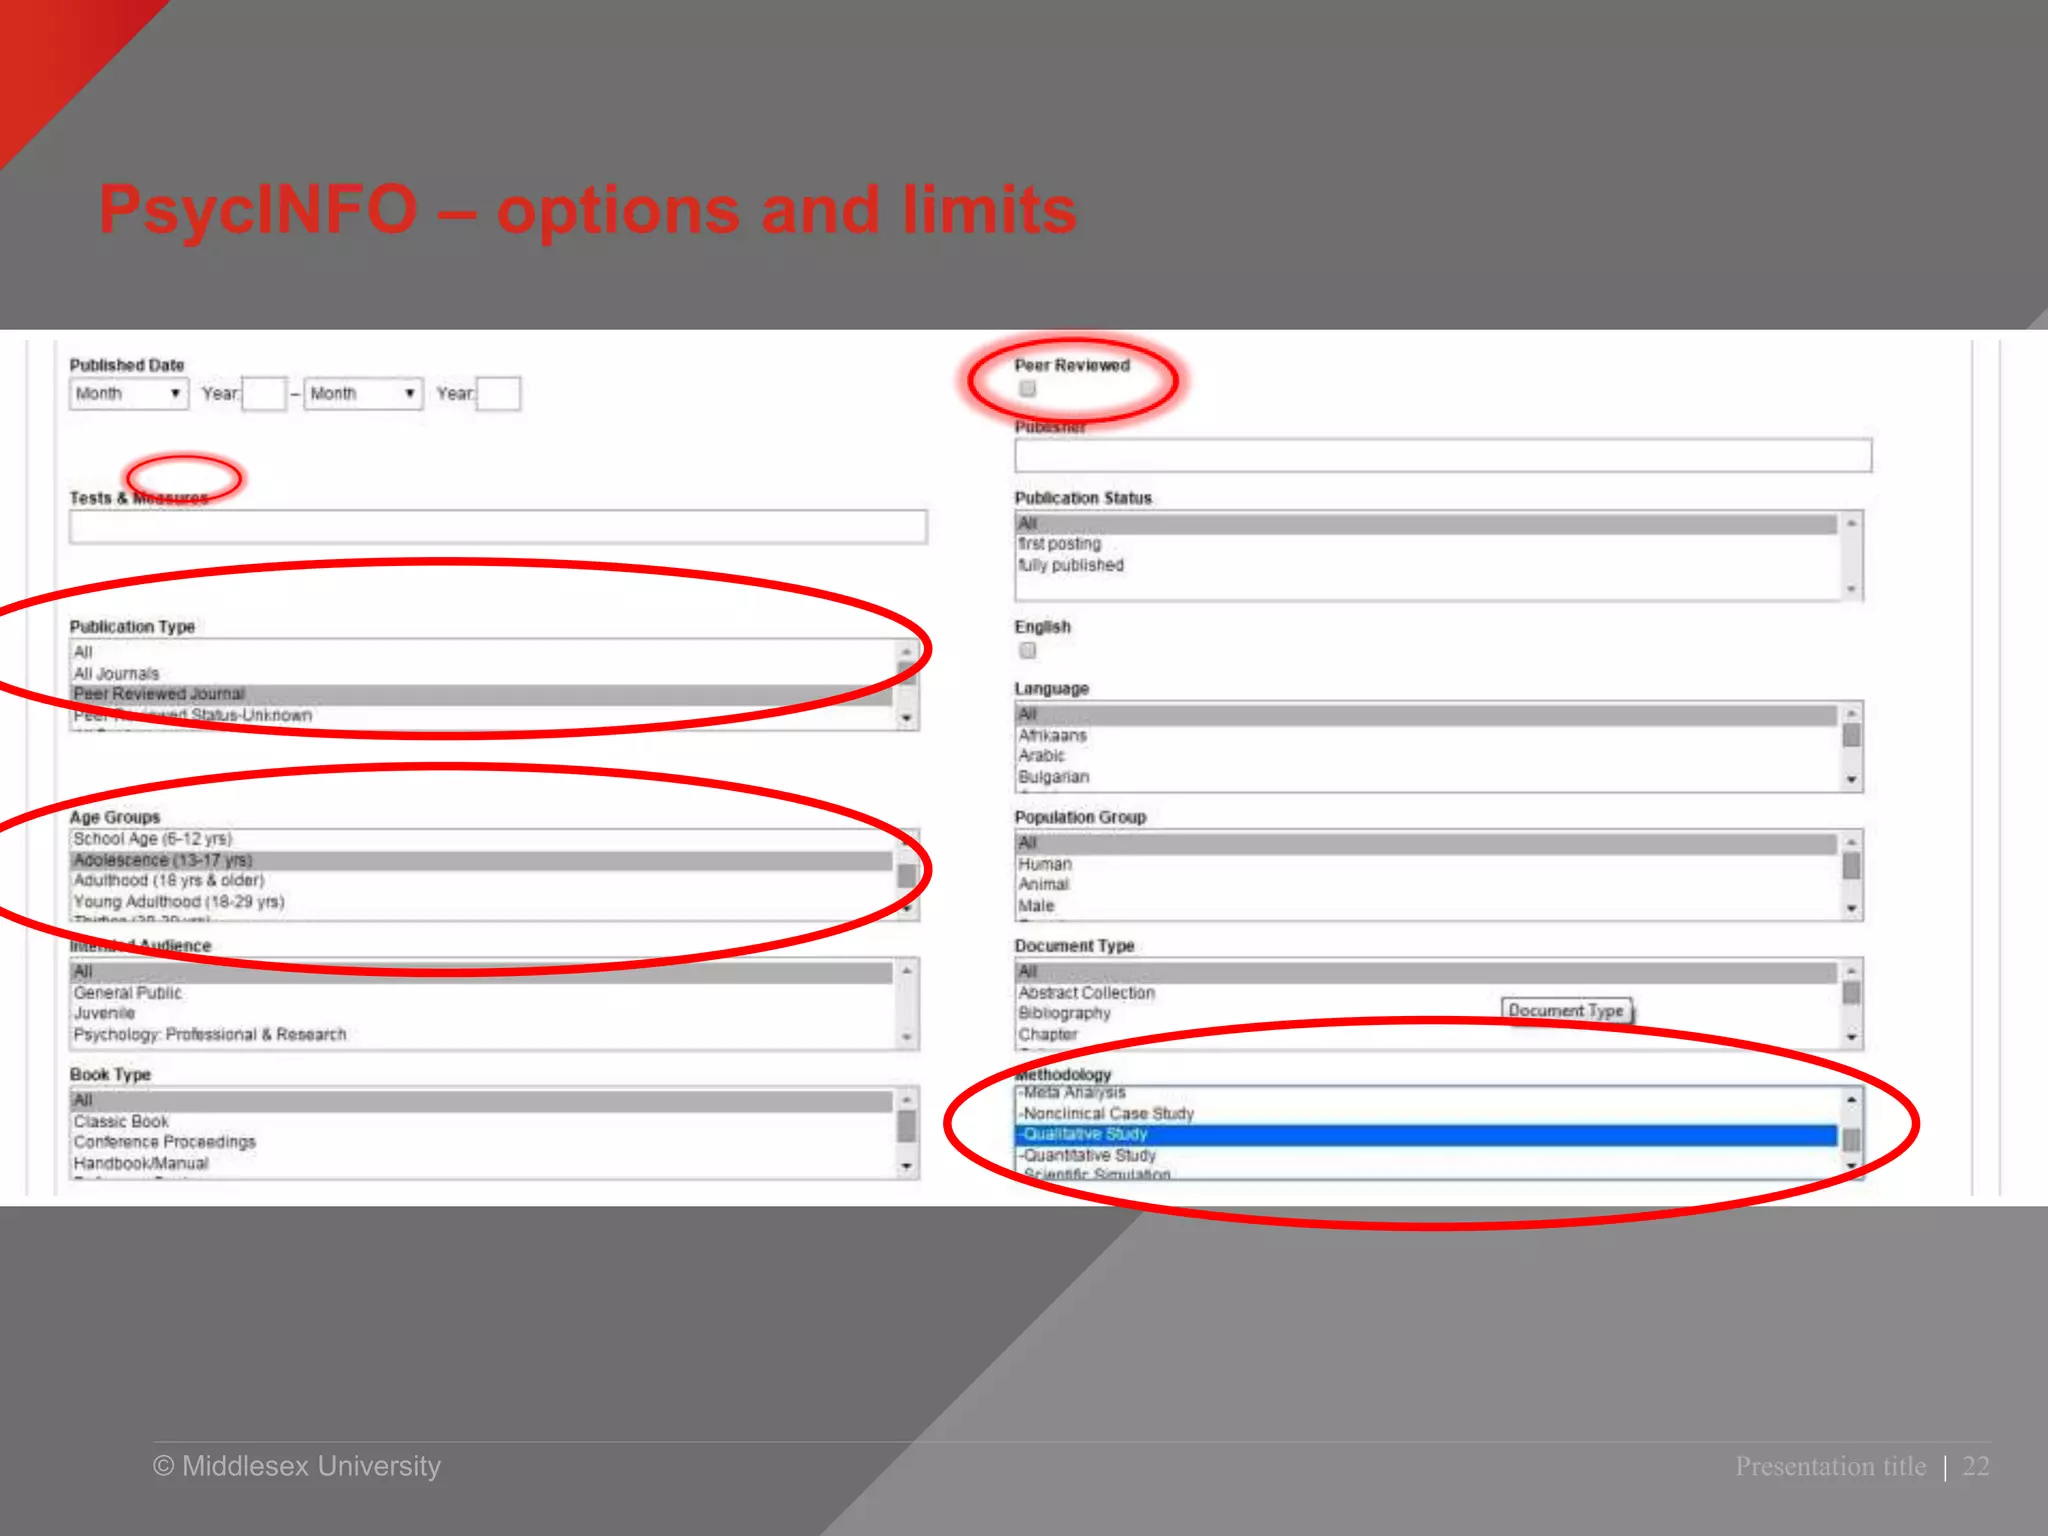The image size is (2048, 1536).
Task: Select 'All' in Publication Status list
Action: (1427, 524)
